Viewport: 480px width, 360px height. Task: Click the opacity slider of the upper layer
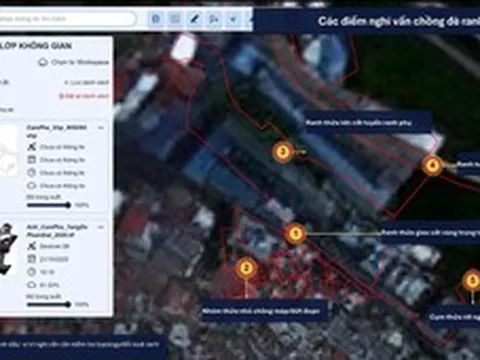(x=49, y=205)
